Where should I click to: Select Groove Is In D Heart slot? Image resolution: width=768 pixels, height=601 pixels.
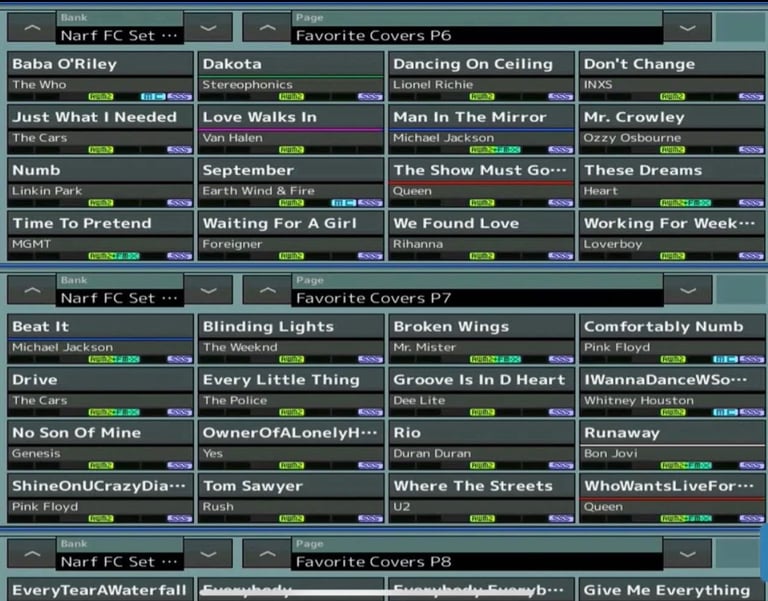(x=481, y=392)
